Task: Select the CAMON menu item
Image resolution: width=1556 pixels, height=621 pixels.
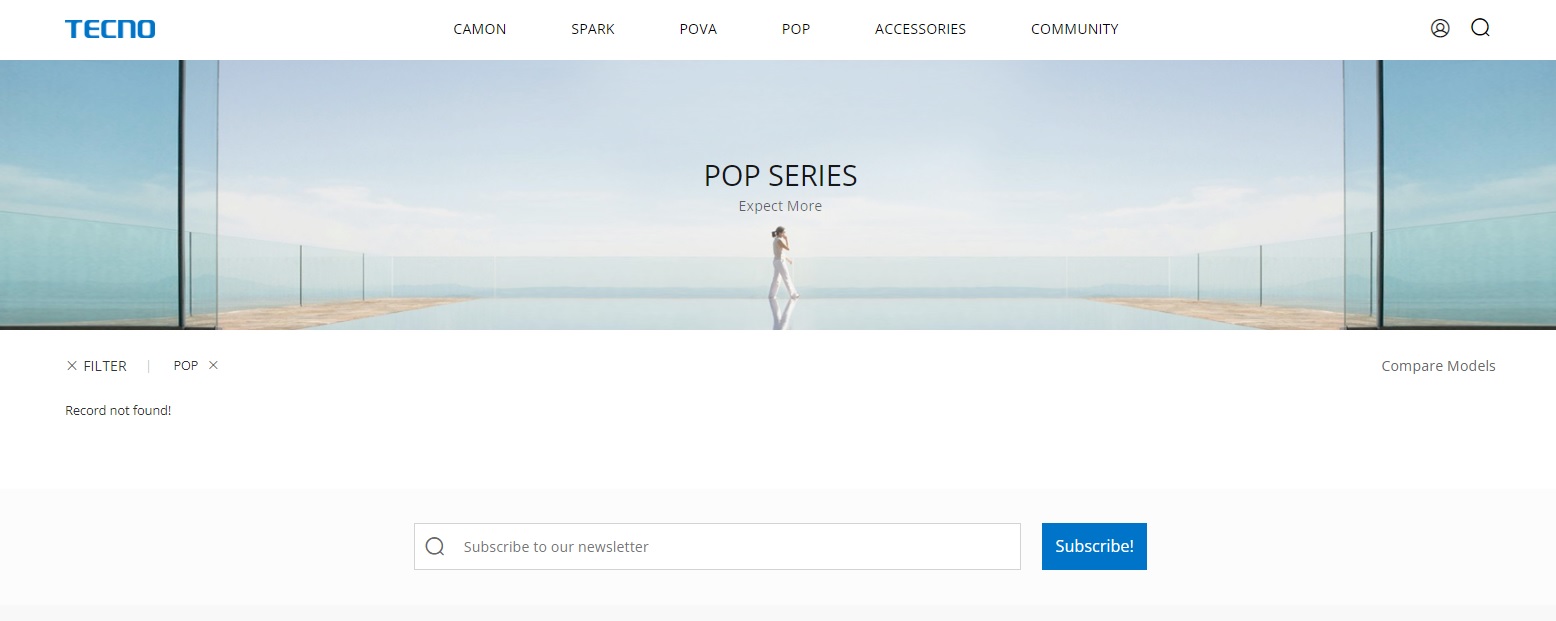Action: tap(479, 29)
